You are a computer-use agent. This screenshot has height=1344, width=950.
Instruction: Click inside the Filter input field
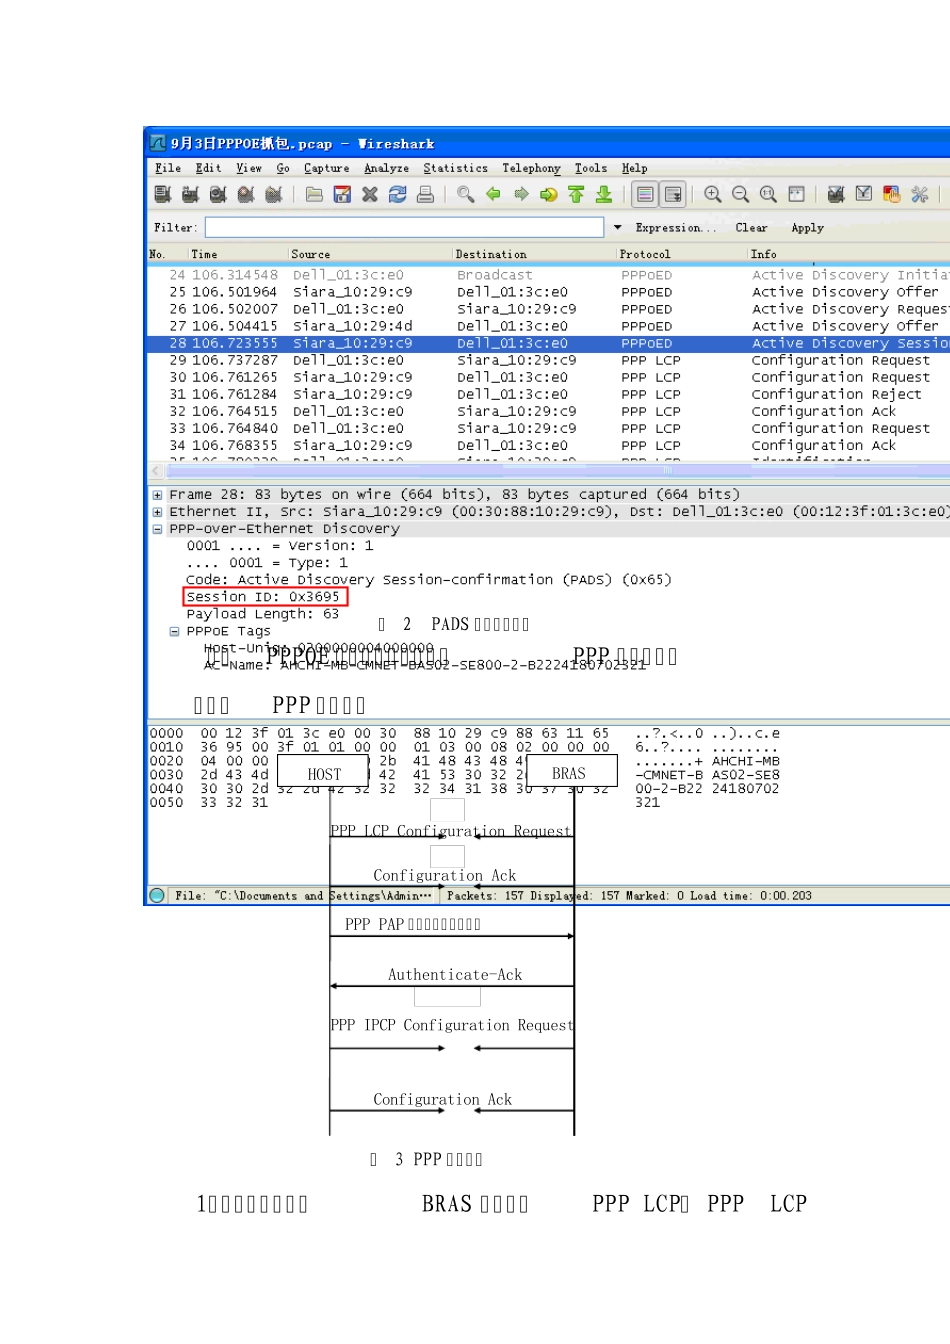pos(405,228)
